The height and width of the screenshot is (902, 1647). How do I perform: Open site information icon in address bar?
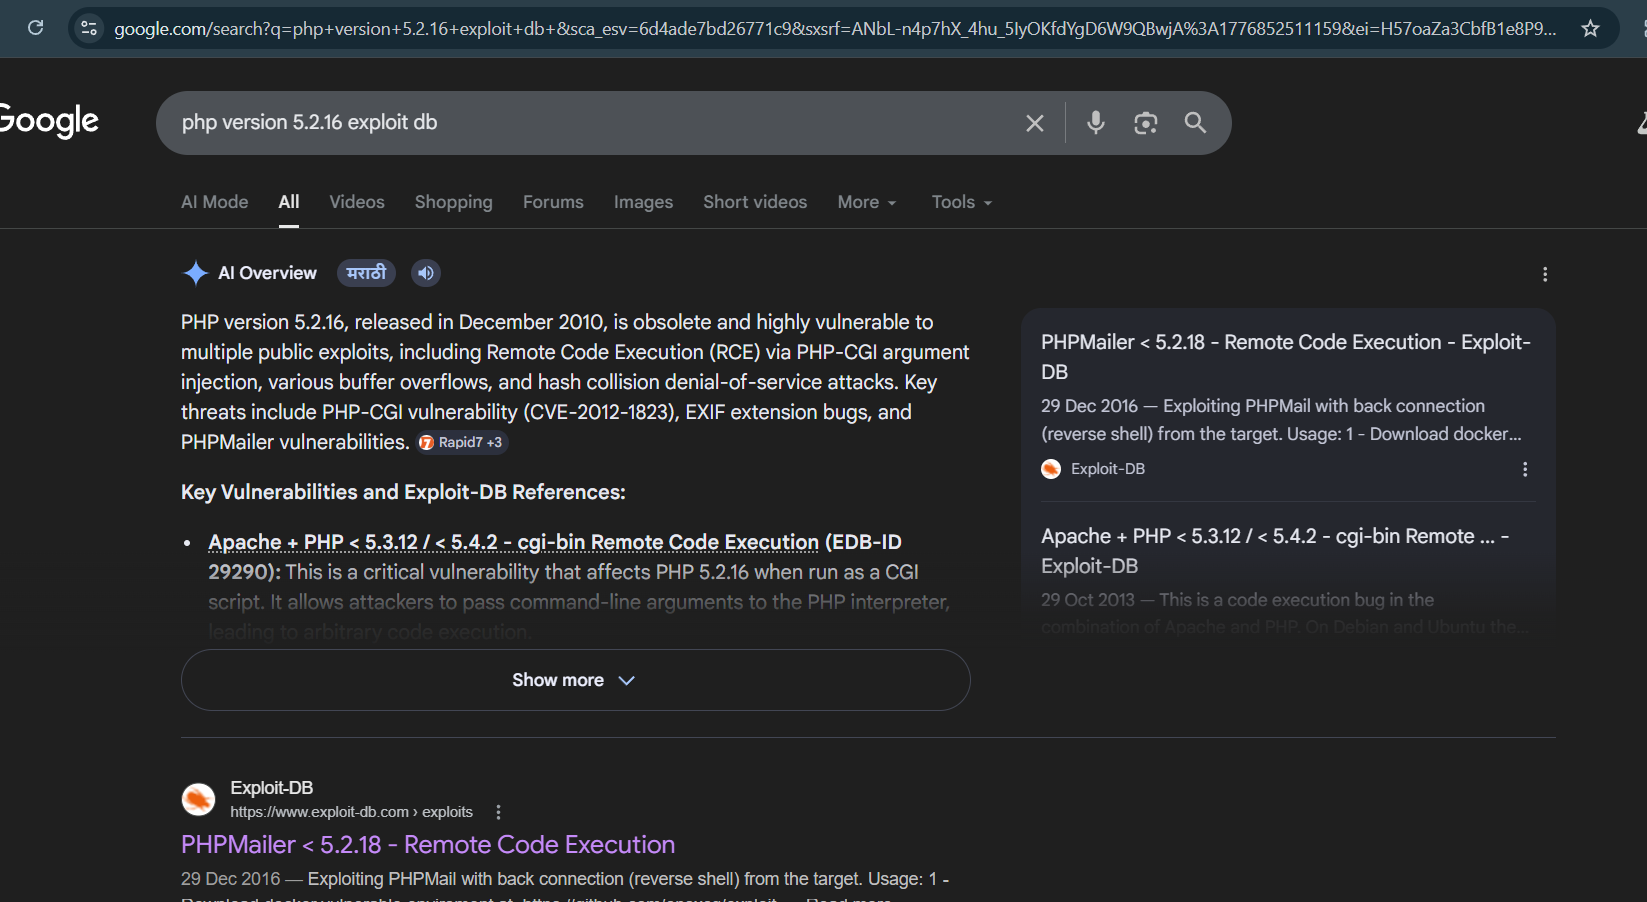[89, 28]
